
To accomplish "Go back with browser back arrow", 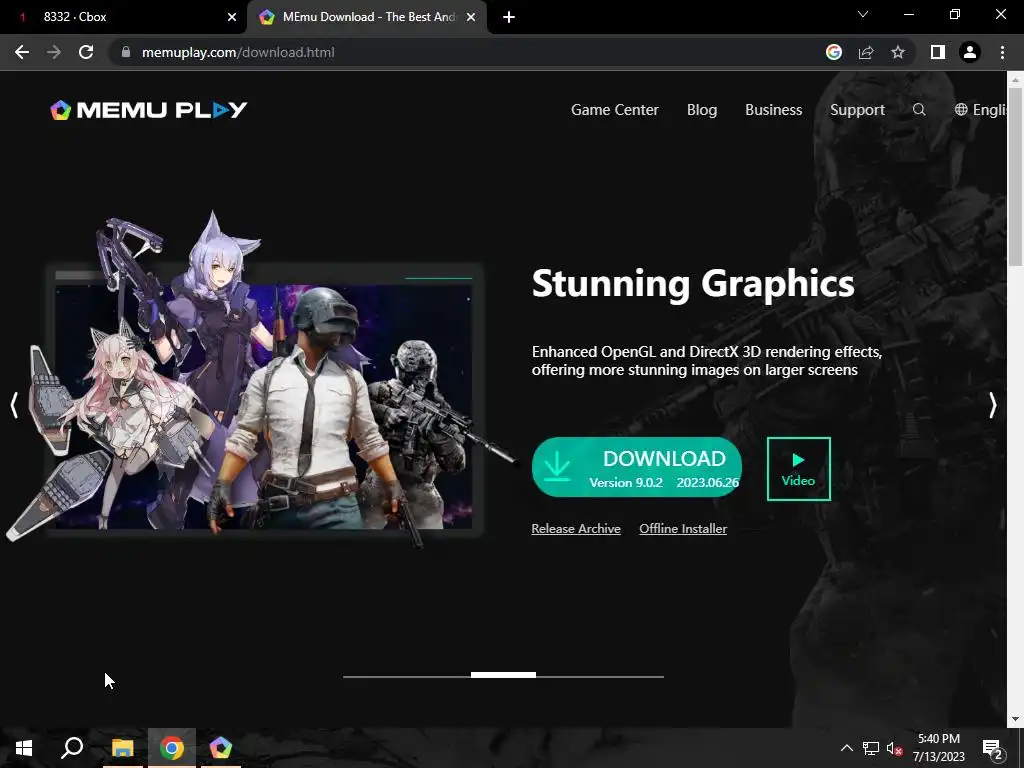I will coord(22,52).
